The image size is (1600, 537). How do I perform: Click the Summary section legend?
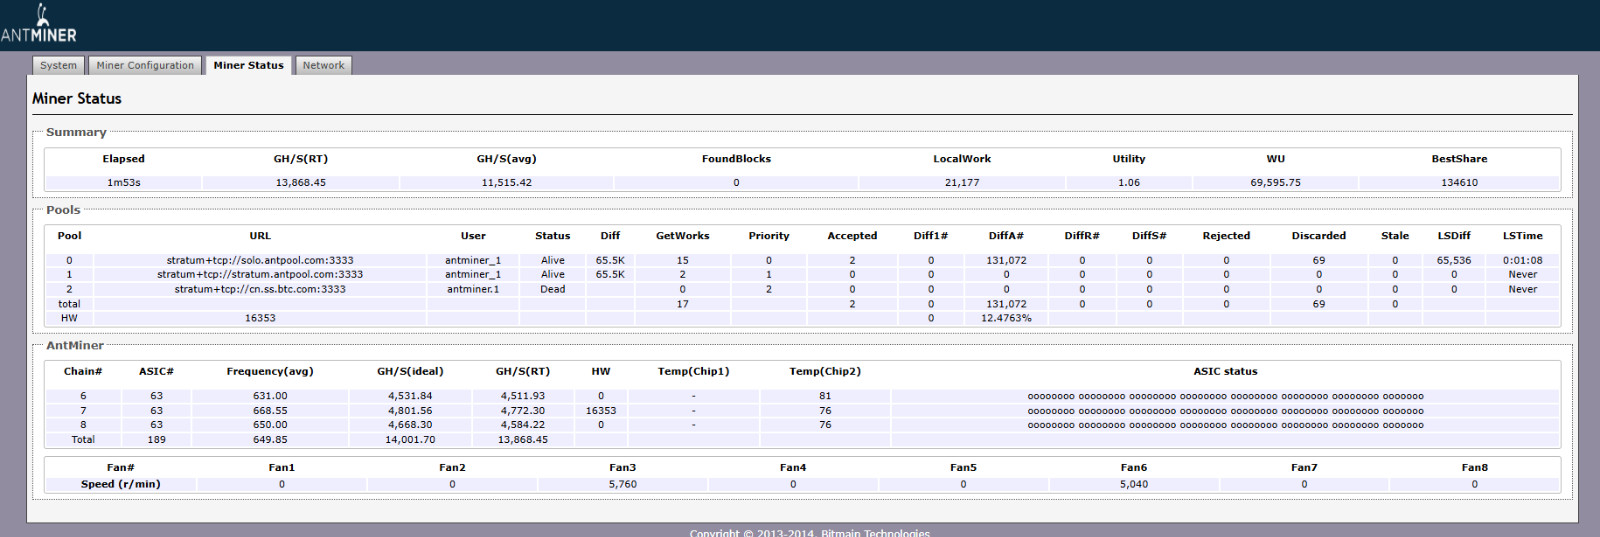coord(76,132)
